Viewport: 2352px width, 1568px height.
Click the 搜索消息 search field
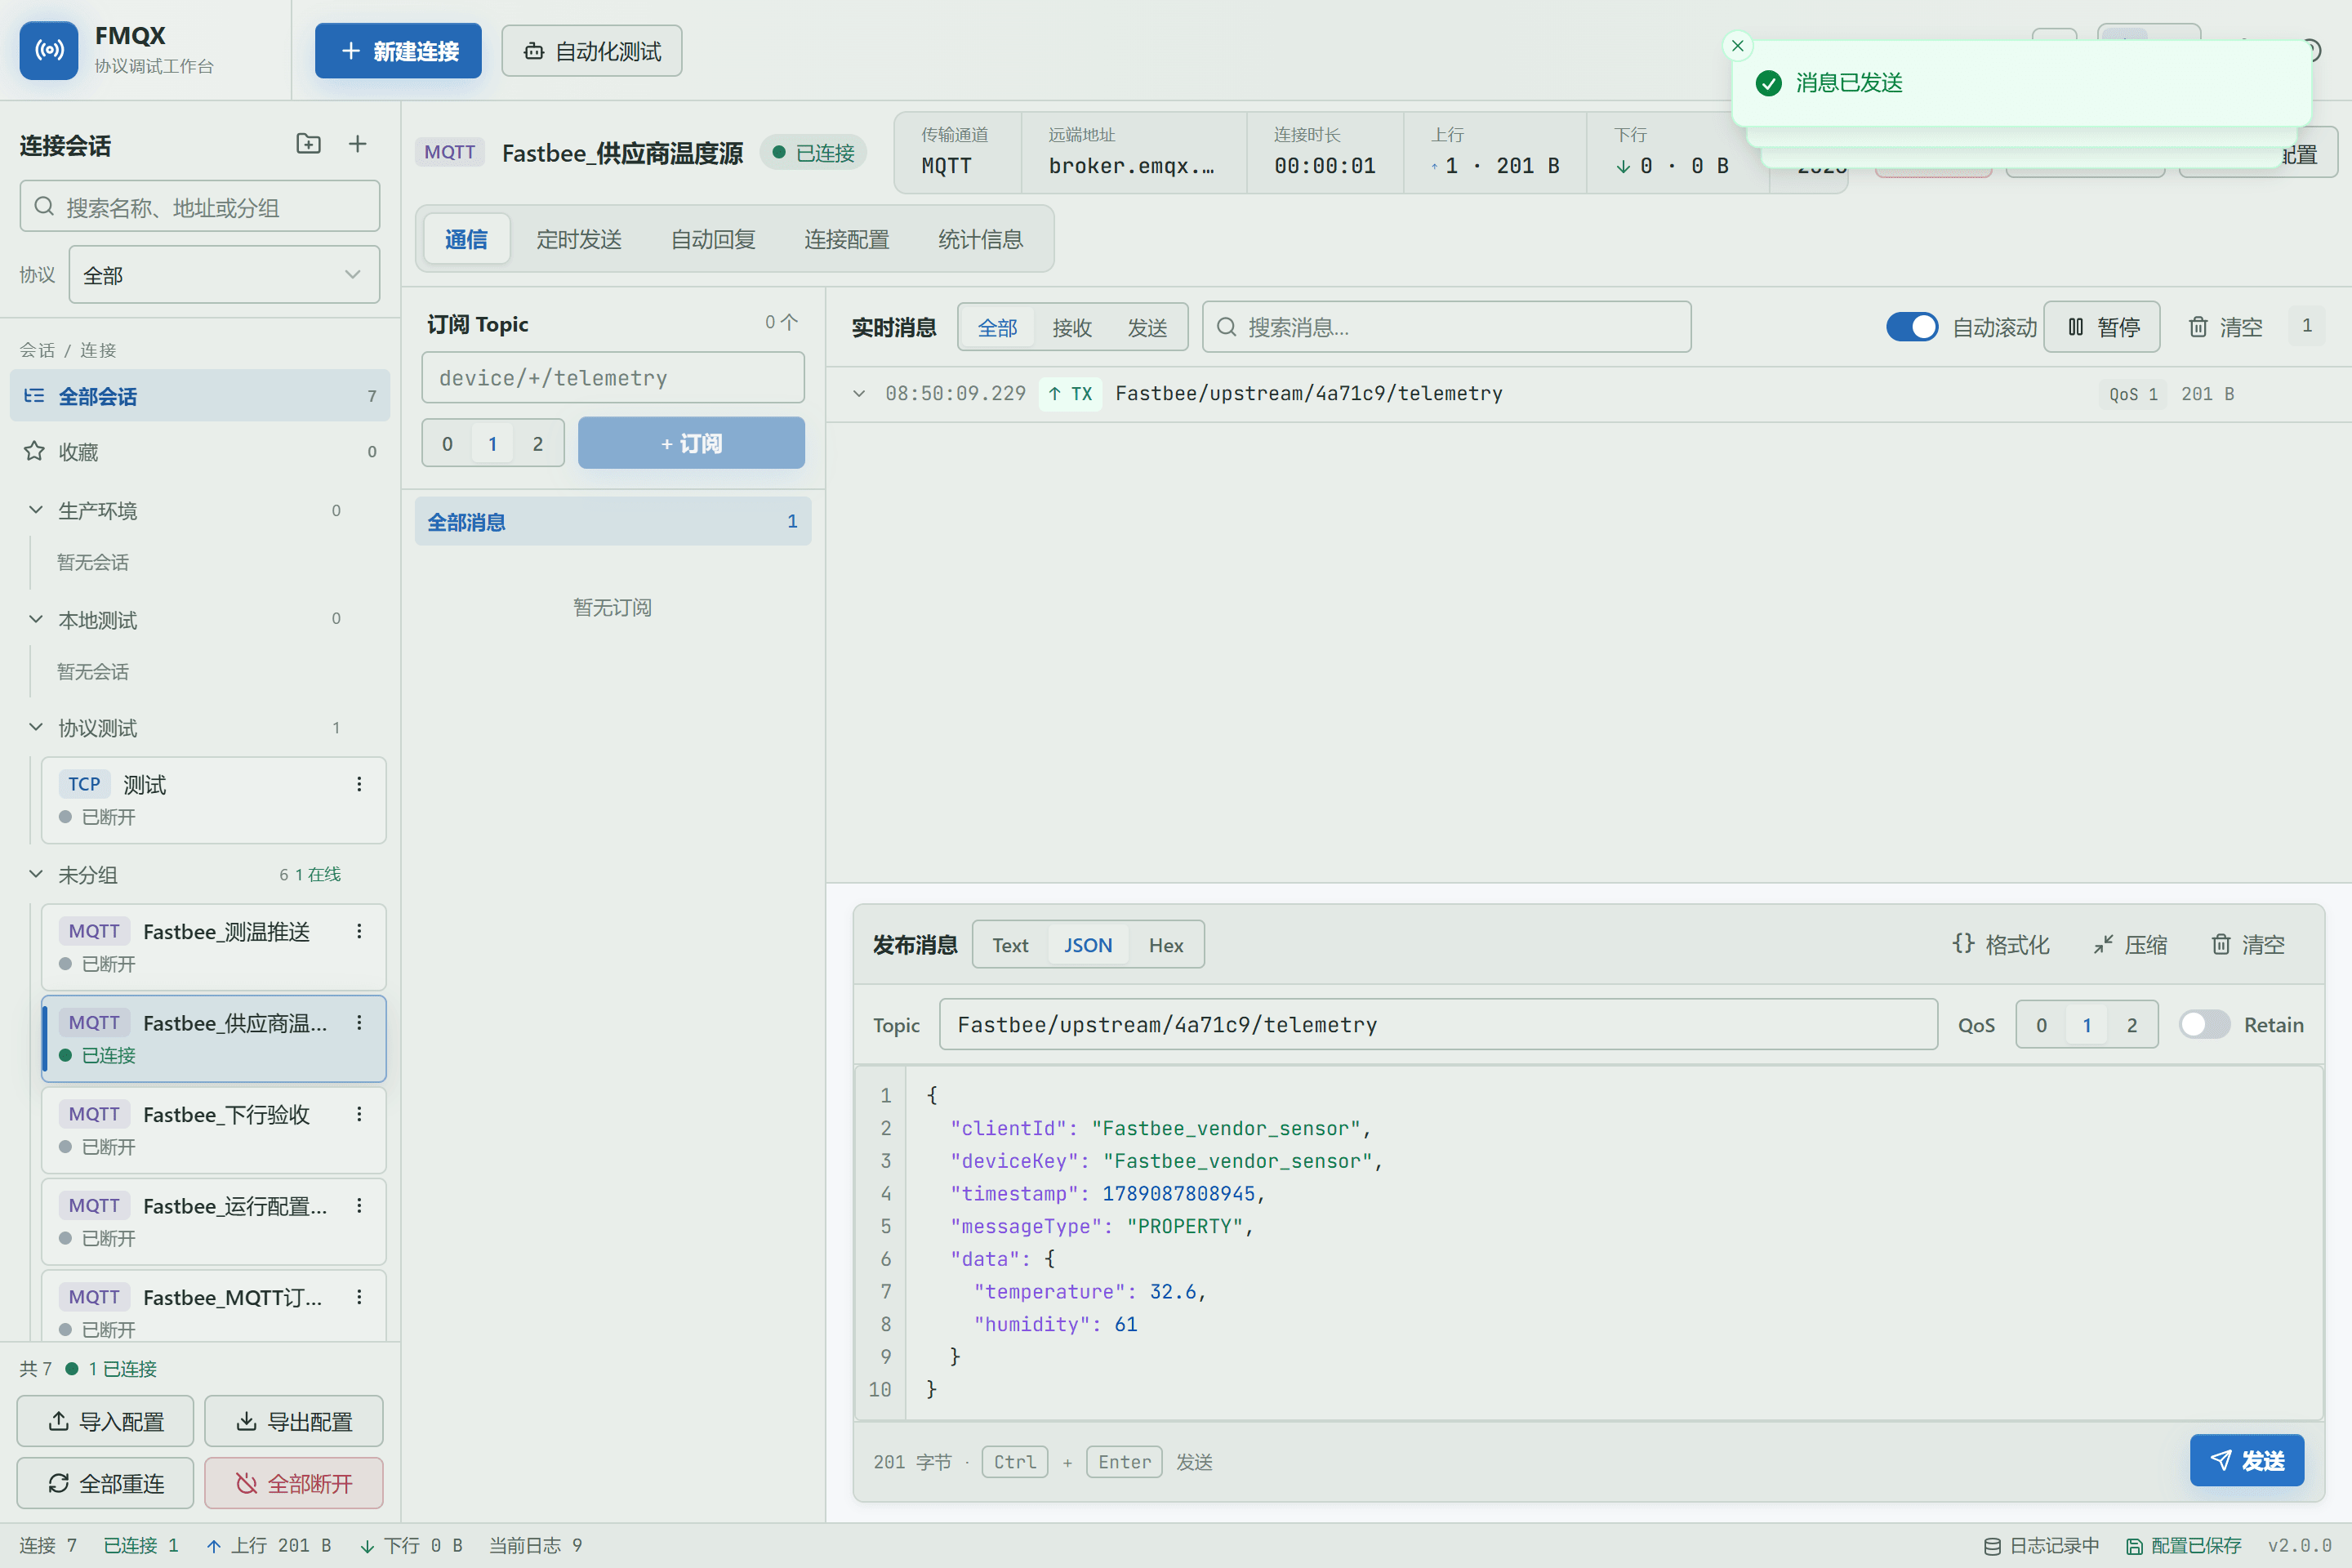pyautogui.click(x=1447, y=327)
